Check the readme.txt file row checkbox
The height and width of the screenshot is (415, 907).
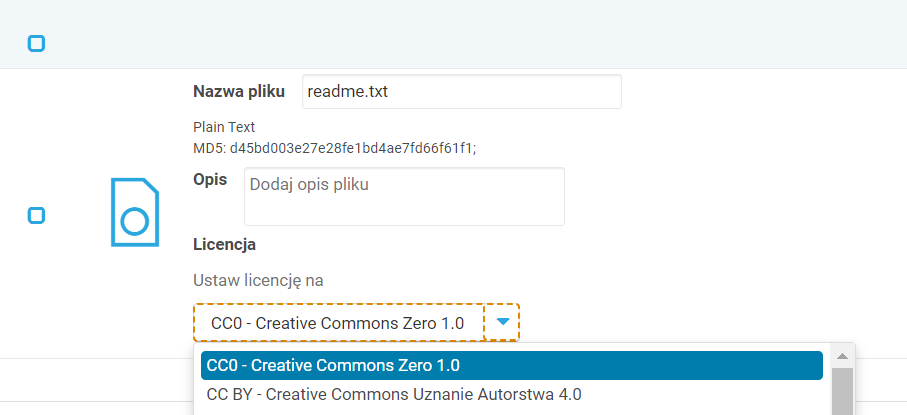(x=36, y=215)
